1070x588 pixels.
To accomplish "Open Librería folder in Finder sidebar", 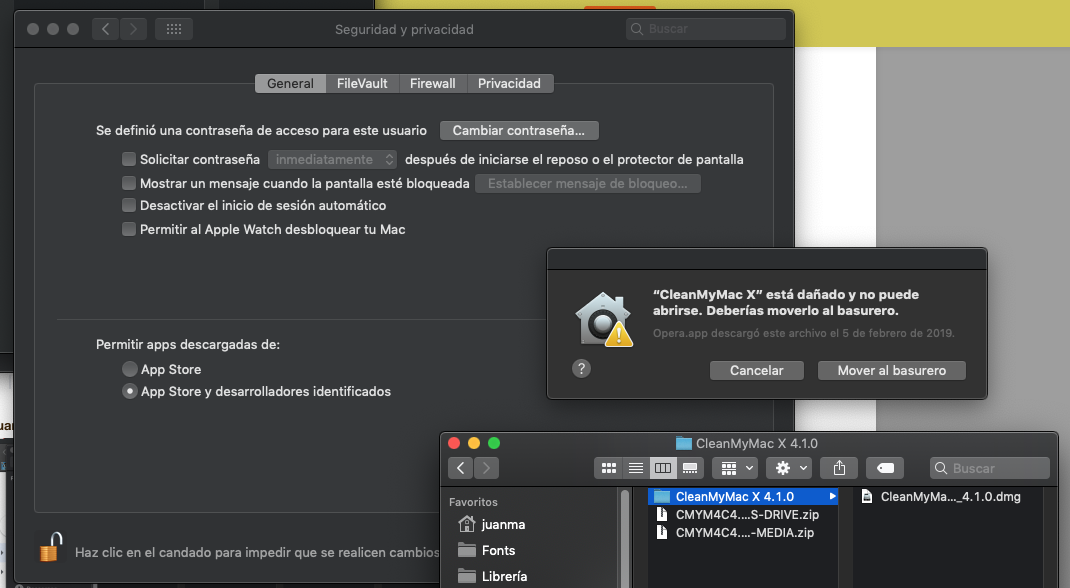I will coord(492,576).
